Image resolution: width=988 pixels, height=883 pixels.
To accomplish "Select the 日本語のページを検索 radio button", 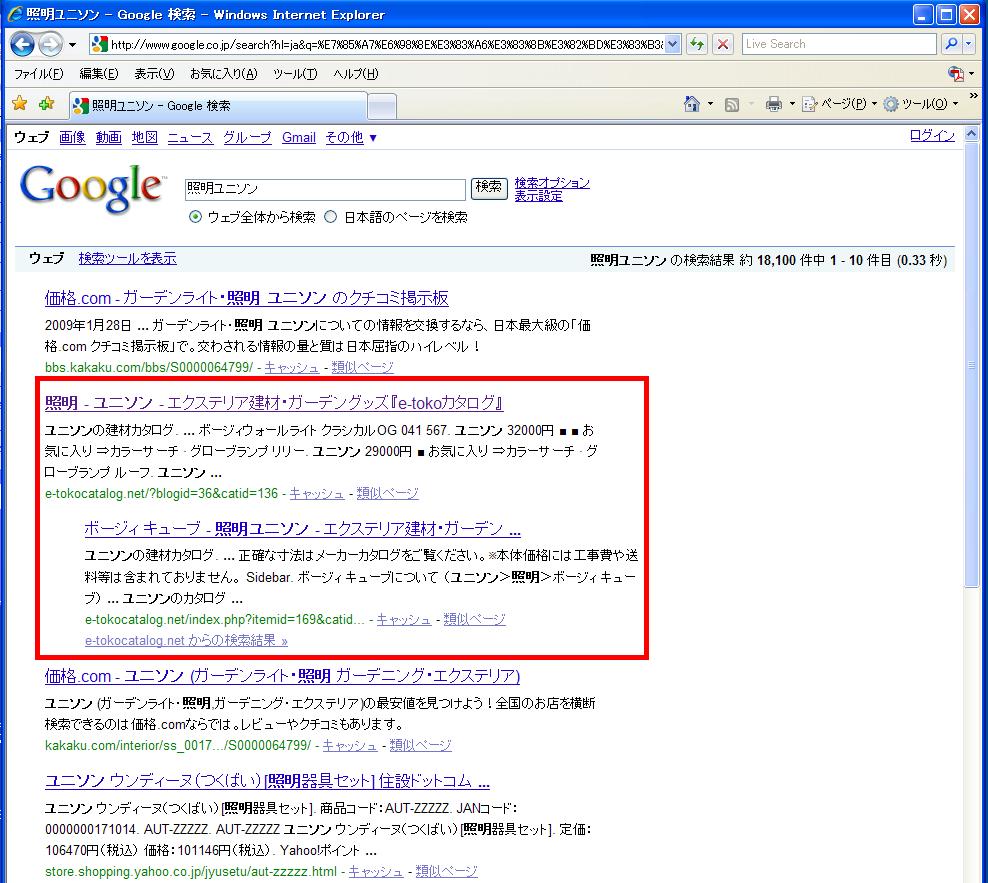I will coord(331,217).
